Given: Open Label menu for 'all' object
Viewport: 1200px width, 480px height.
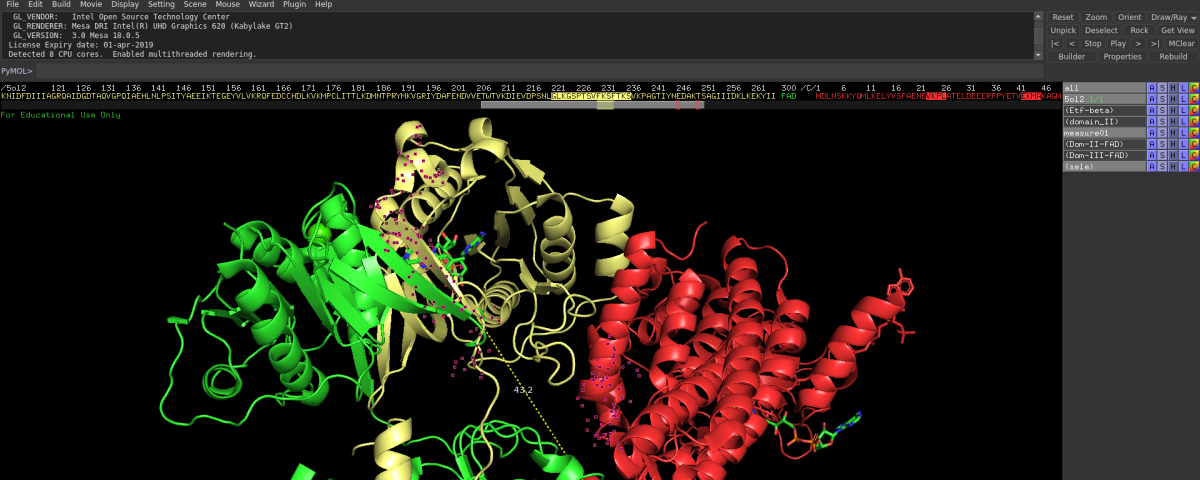Looking at the screenshot, I should pos(1184,88).
